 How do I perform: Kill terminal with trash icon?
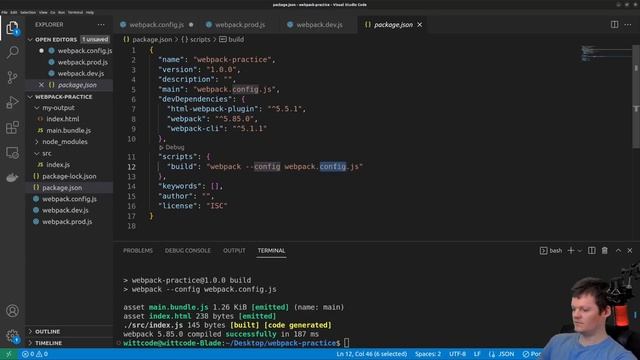click(x=604, y=250)
